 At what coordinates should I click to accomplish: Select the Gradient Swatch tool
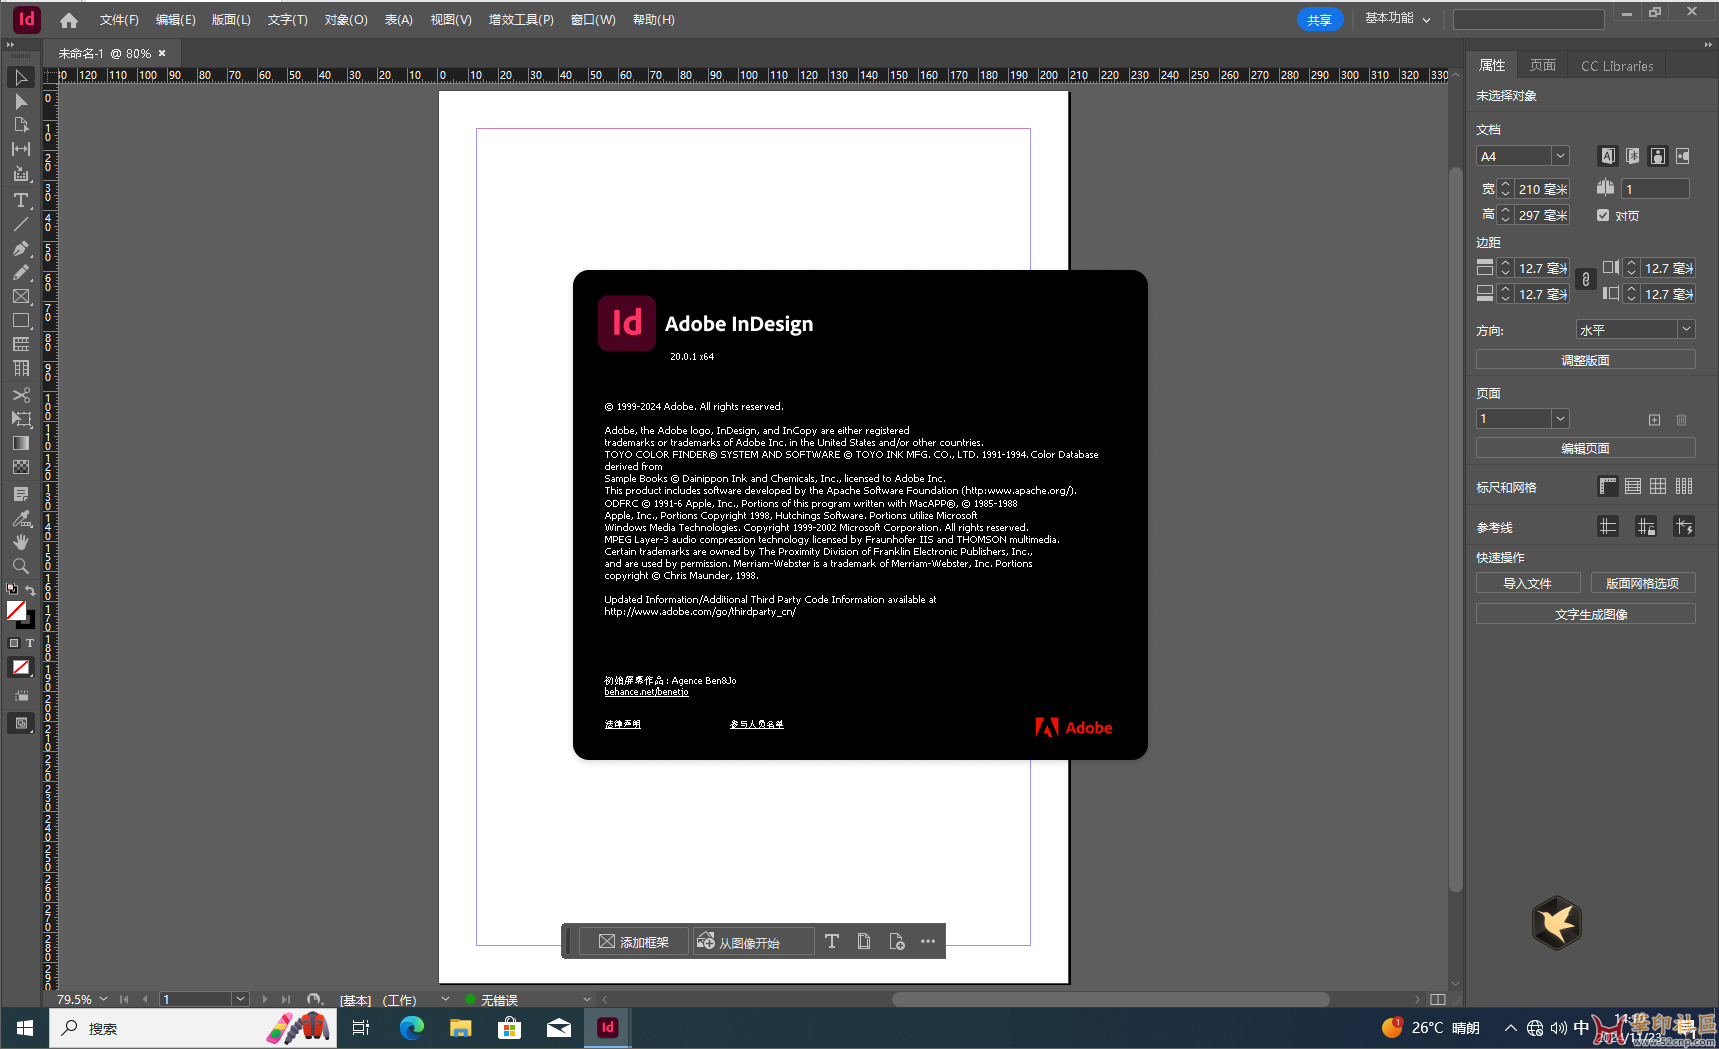[x=21, y=443]
